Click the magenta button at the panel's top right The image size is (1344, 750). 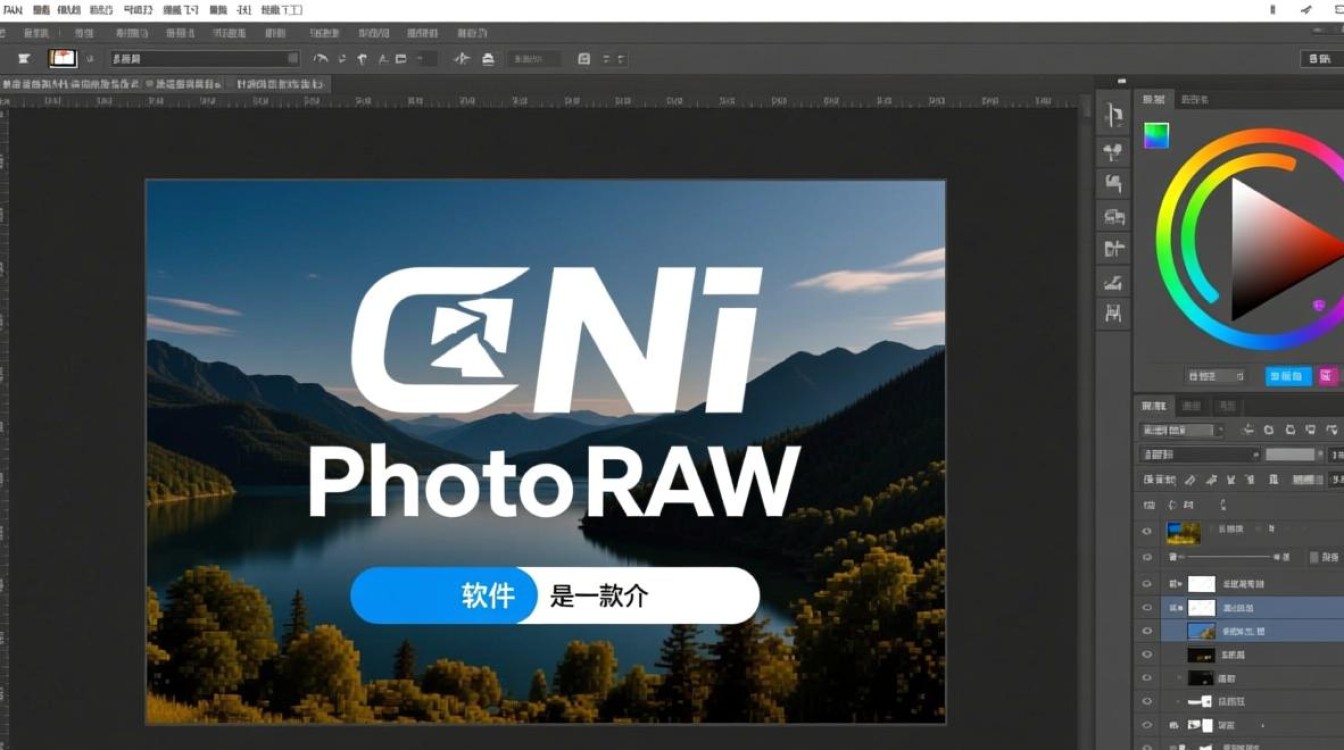click(x=1328, y=376)
